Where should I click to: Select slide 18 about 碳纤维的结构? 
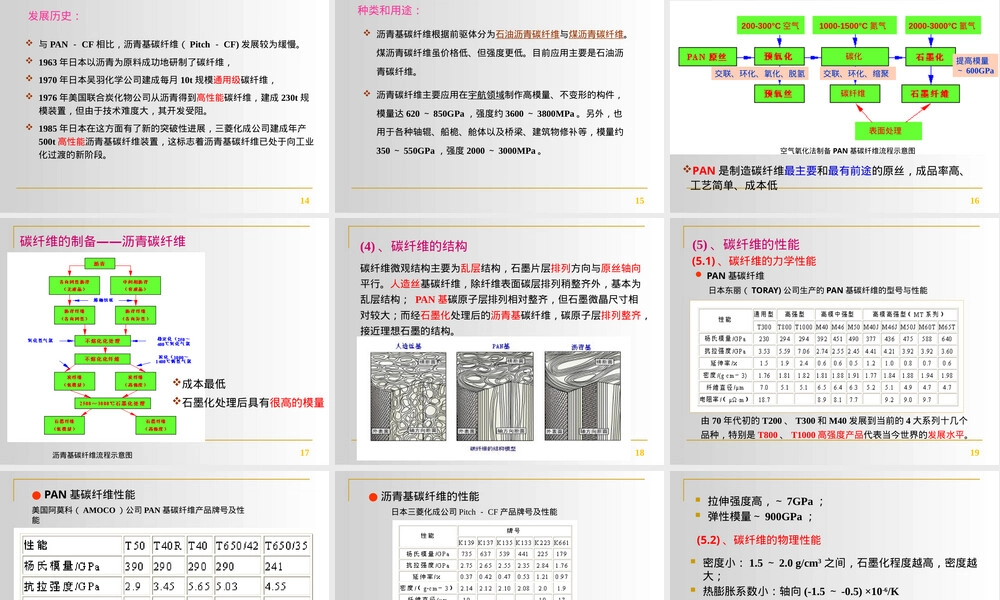499,341
